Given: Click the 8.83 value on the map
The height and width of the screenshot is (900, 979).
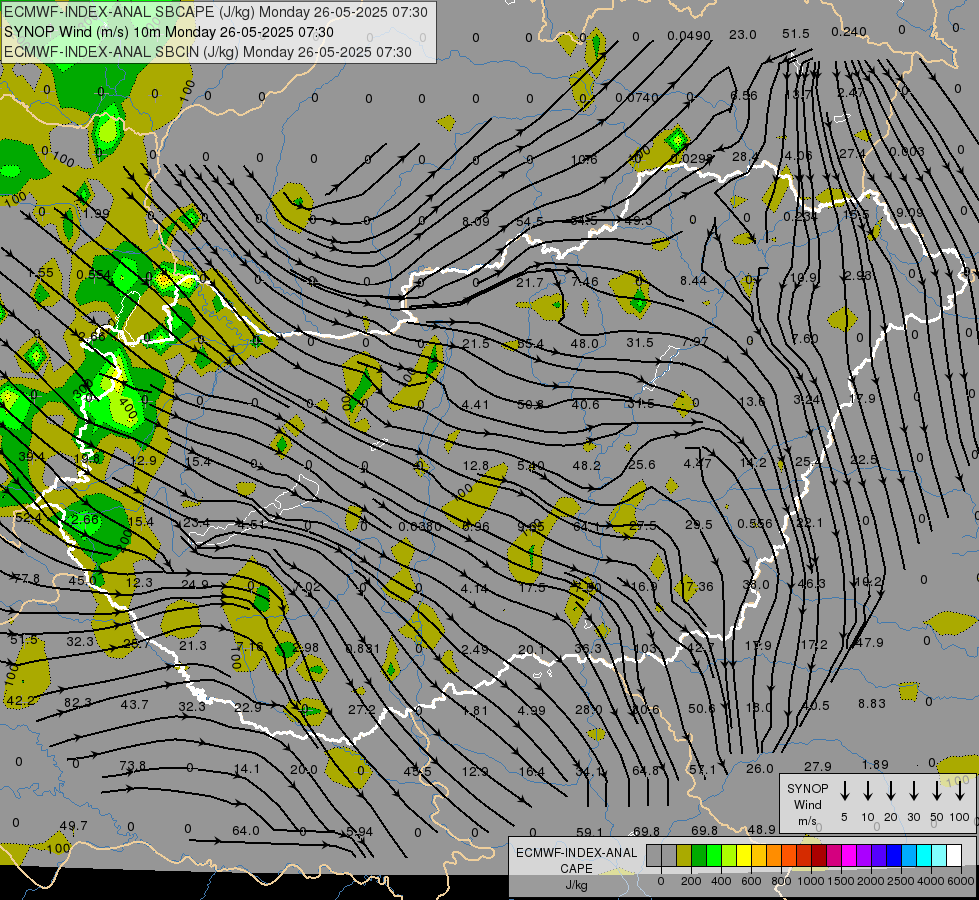Looking at the screenshot, I should click(872, 704).
